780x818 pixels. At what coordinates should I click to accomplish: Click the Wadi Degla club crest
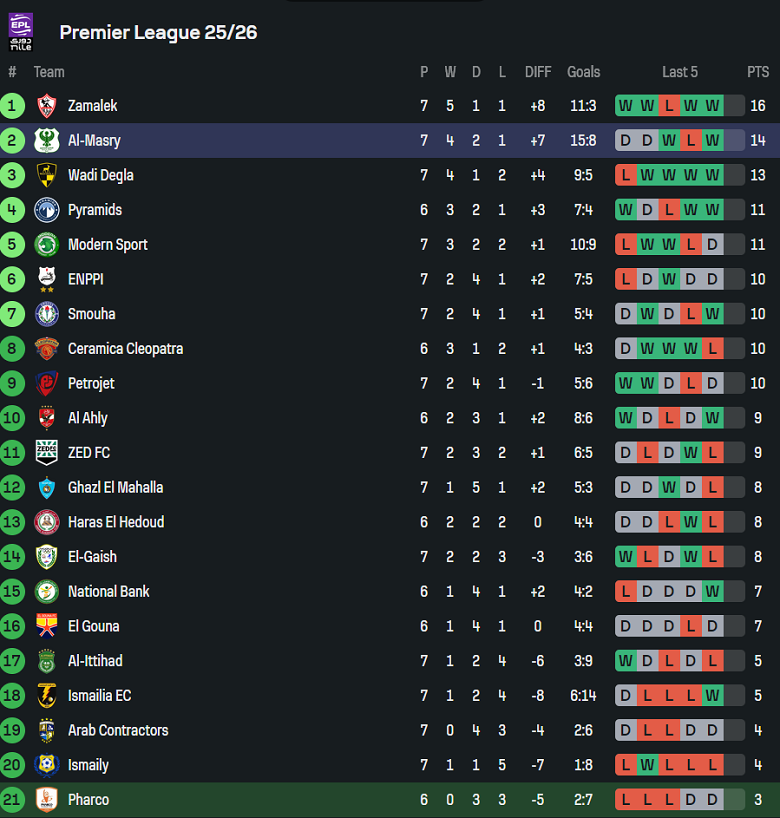tap(47, 175)
